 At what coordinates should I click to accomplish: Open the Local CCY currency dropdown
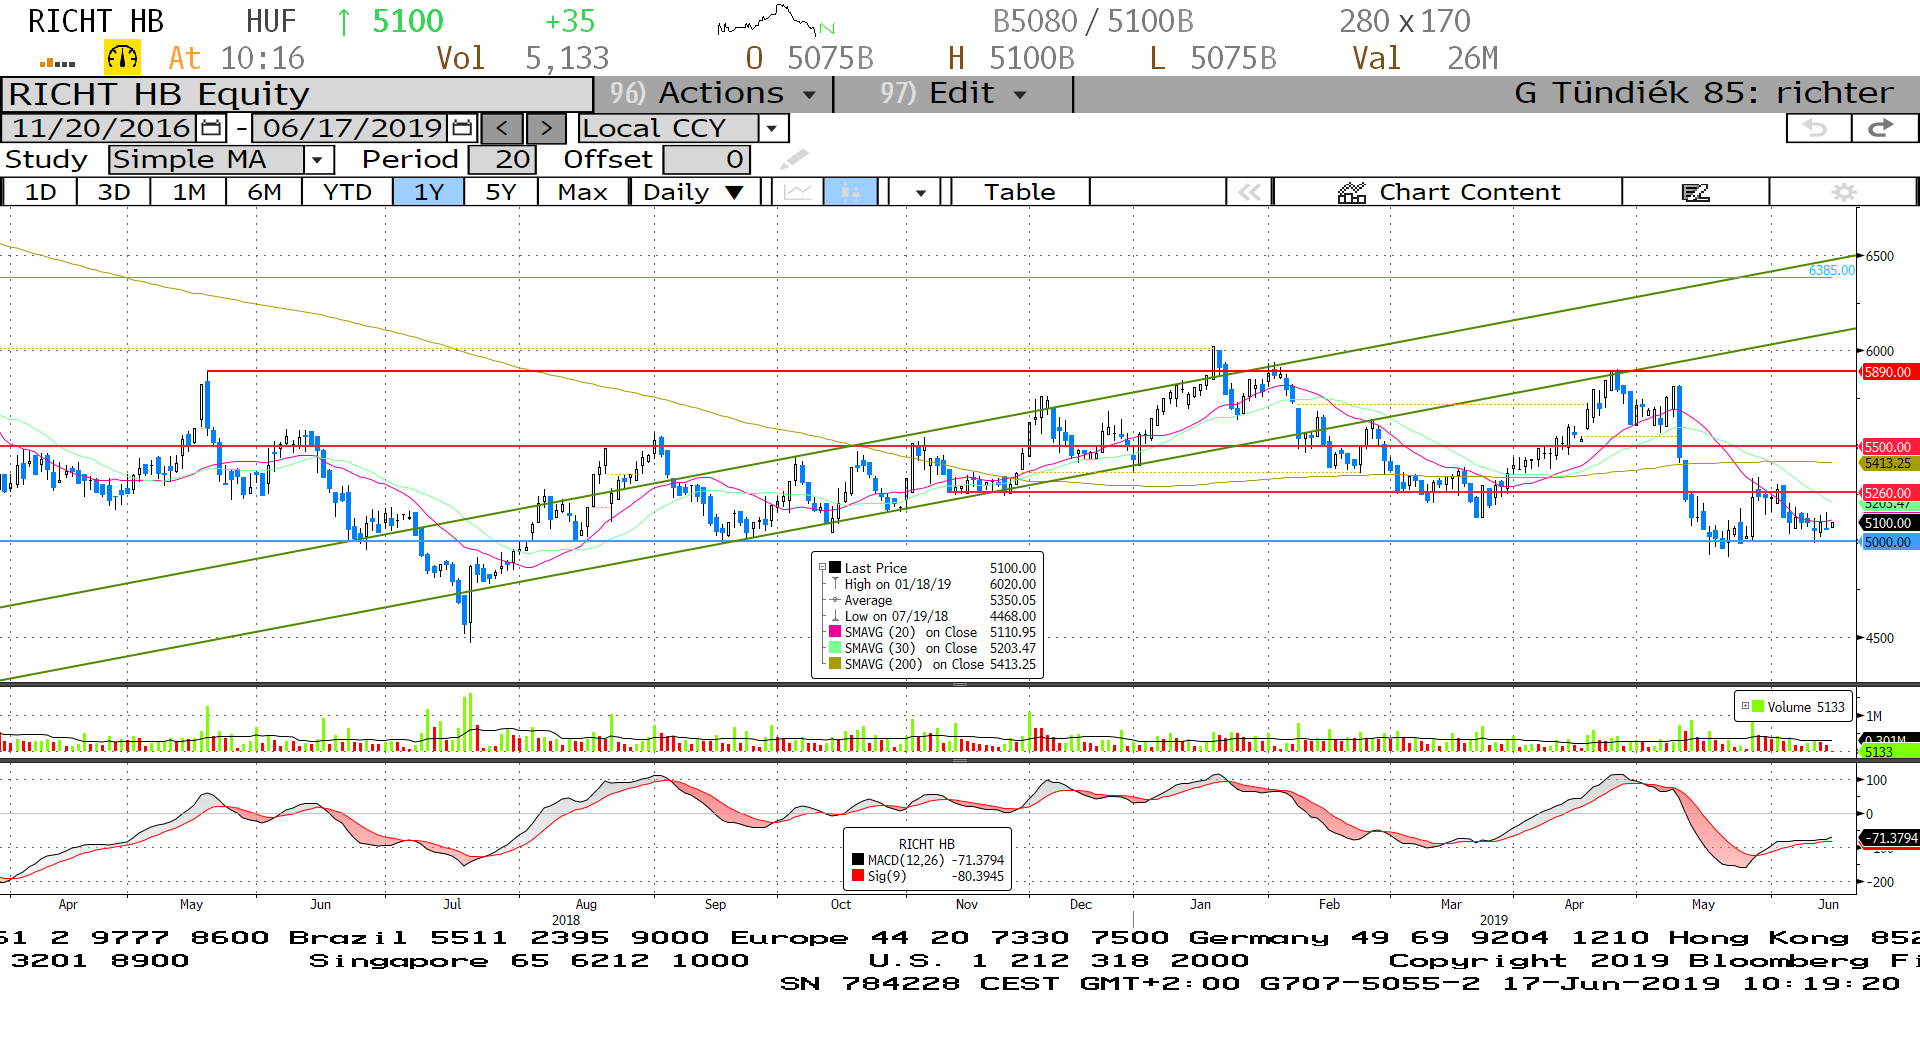(771, 128)
